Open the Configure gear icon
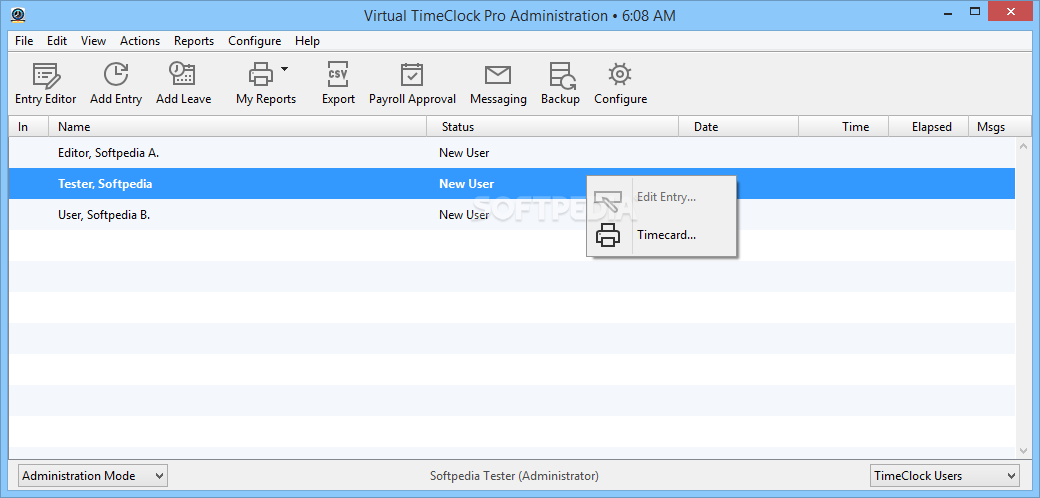The width and height of the screenshot is (1040, 498). click(620, 74)
